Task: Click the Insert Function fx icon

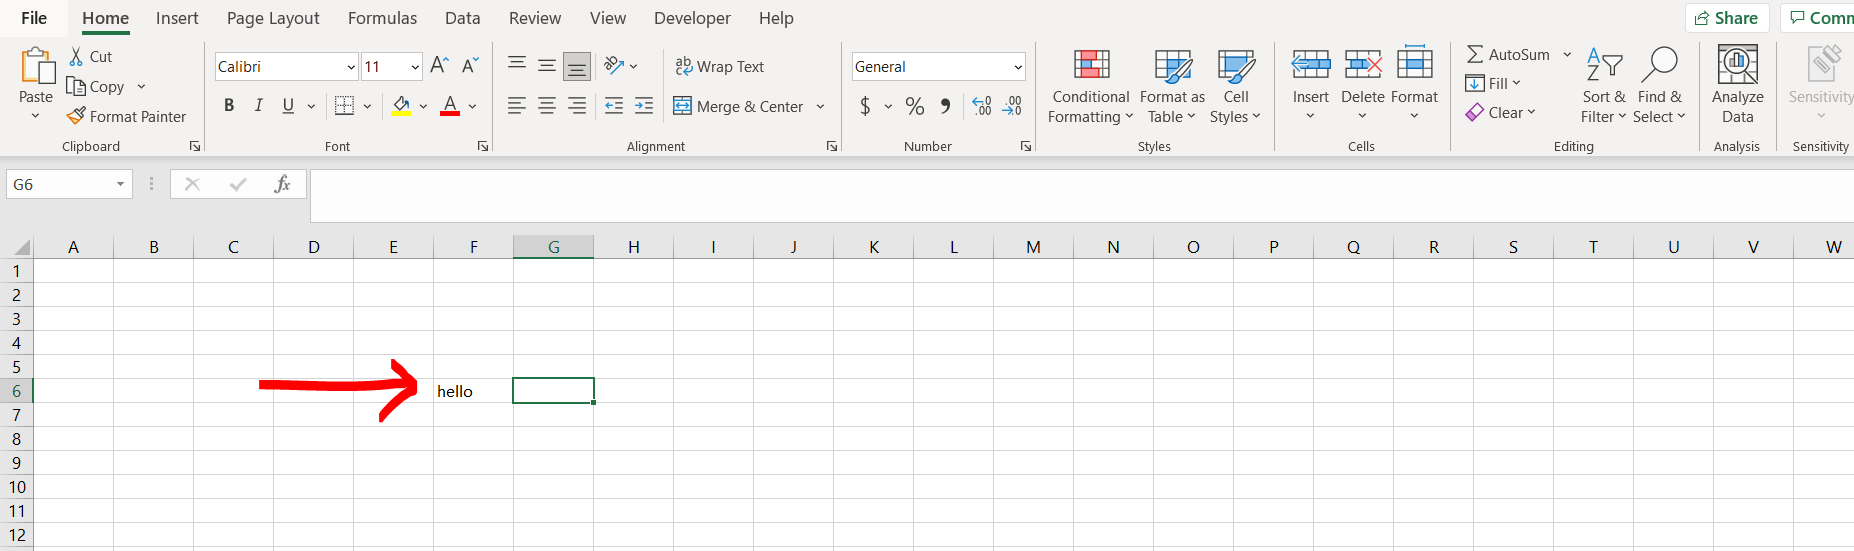Action: point(282,184)
